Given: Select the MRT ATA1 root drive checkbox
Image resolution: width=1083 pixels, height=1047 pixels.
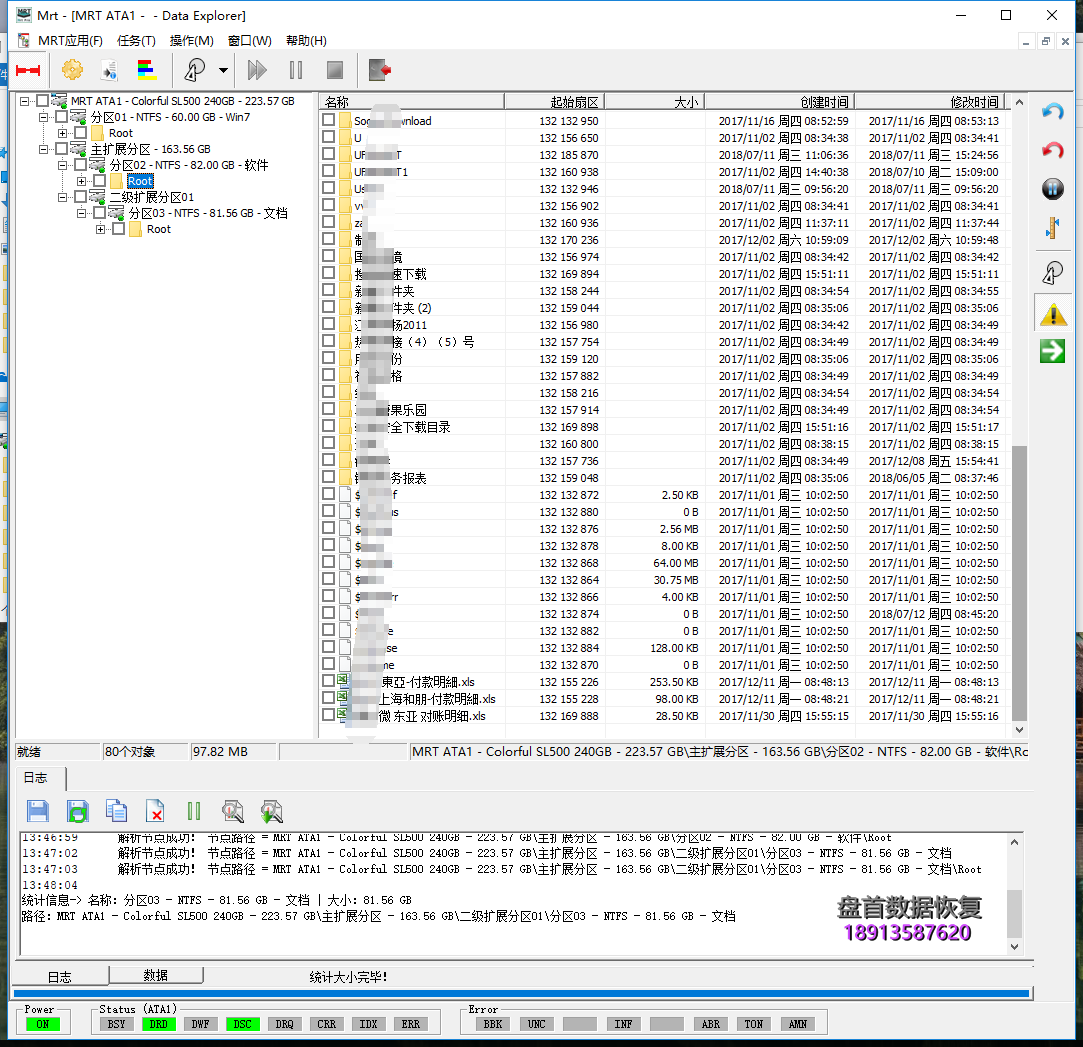Looking at the screenshot, I should 42,101.
